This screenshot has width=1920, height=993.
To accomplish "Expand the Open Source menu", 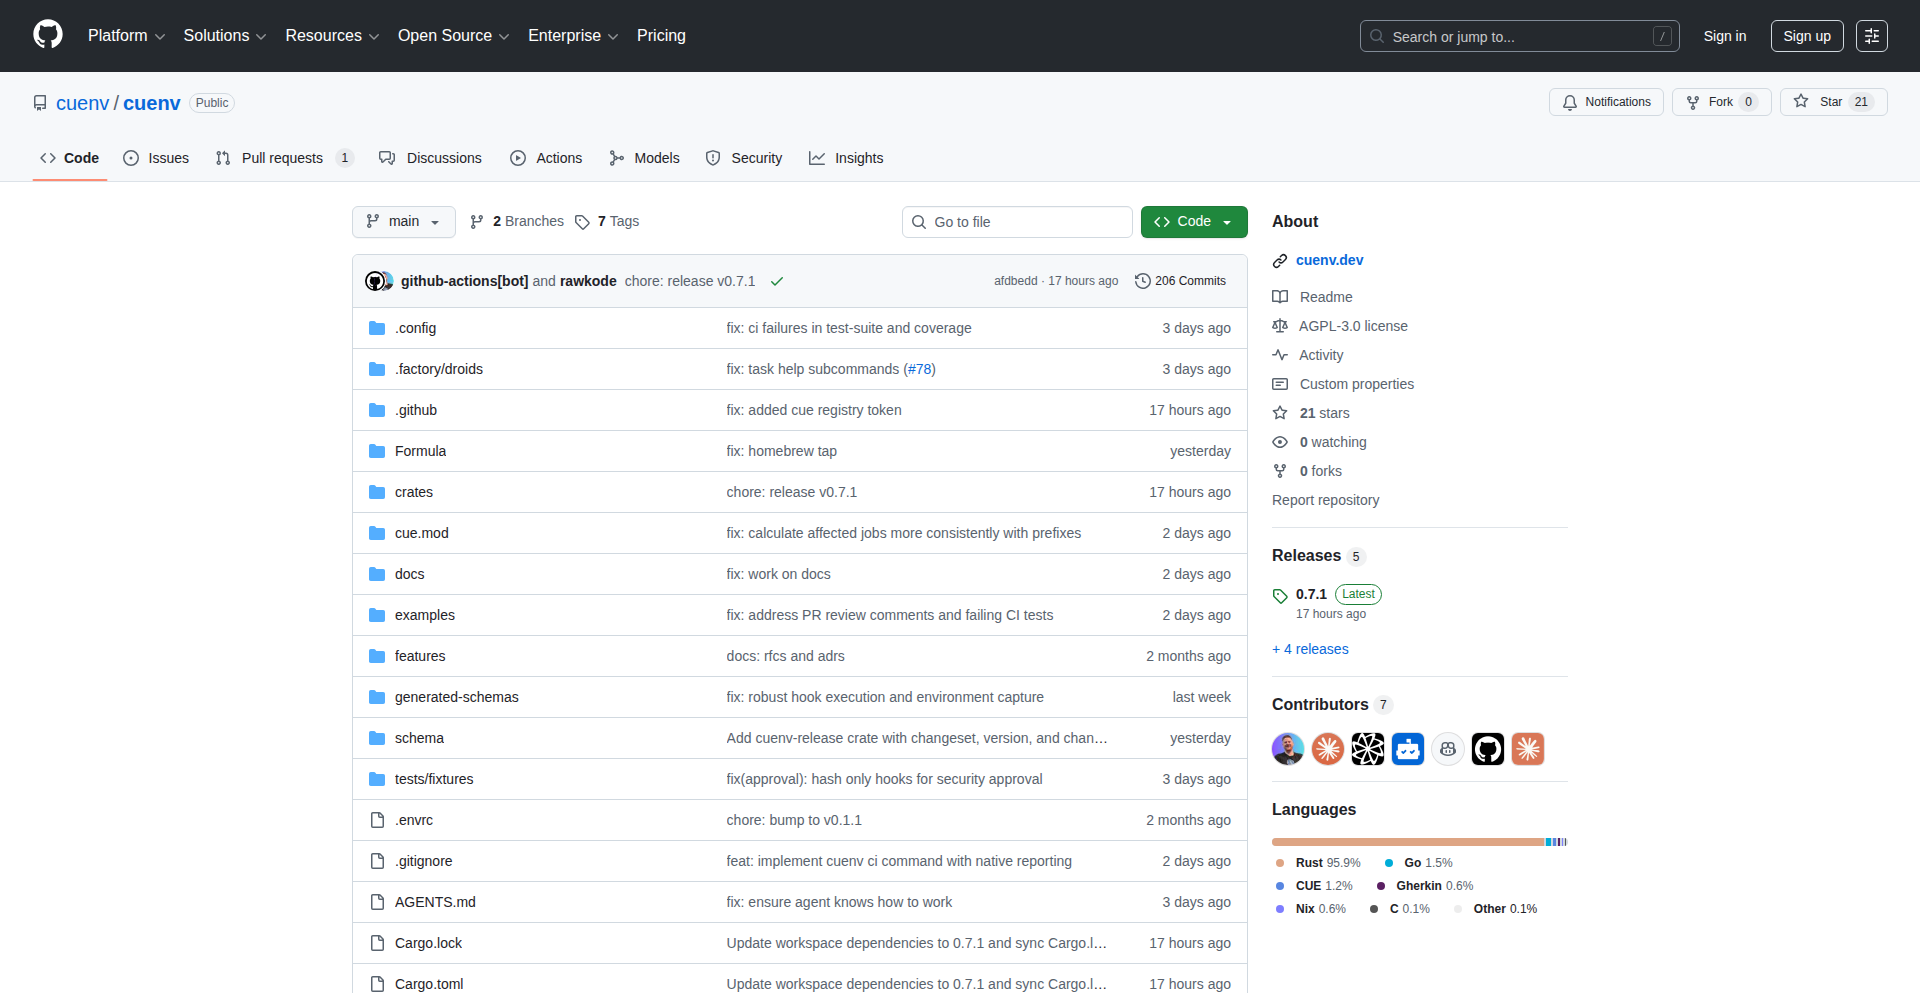I will tap(454, 36).
